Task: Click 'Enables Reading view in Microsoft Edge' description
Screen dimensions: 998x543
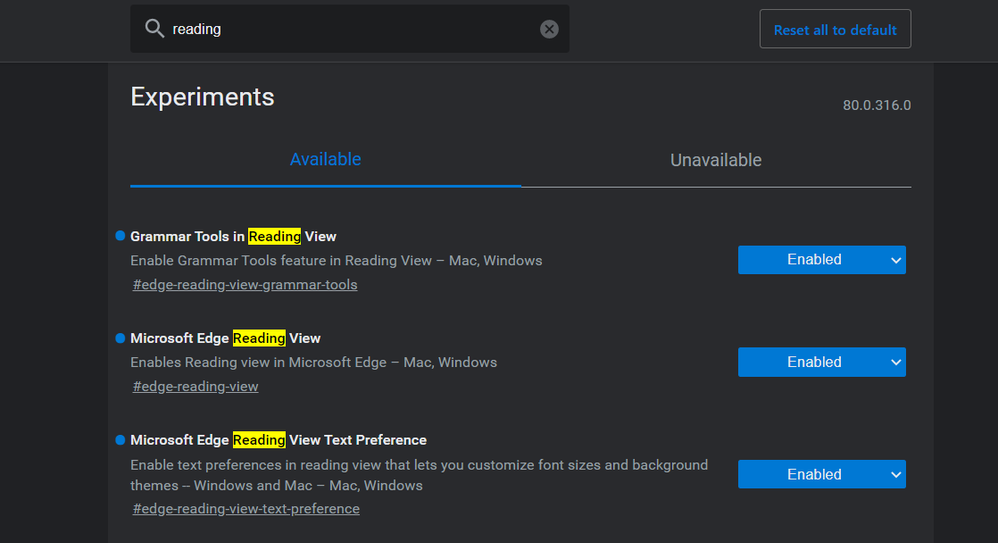Action: point(314,362)
